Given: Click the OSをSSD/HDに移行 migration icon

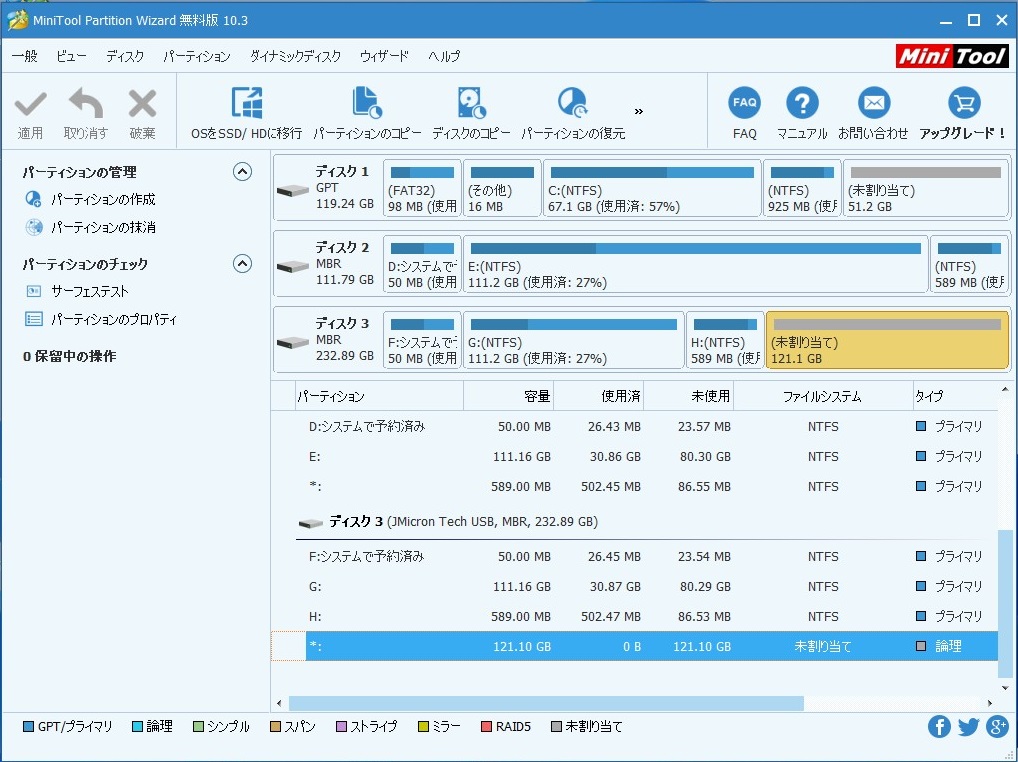Looking at the screenshot, I should tap(246, 104).
